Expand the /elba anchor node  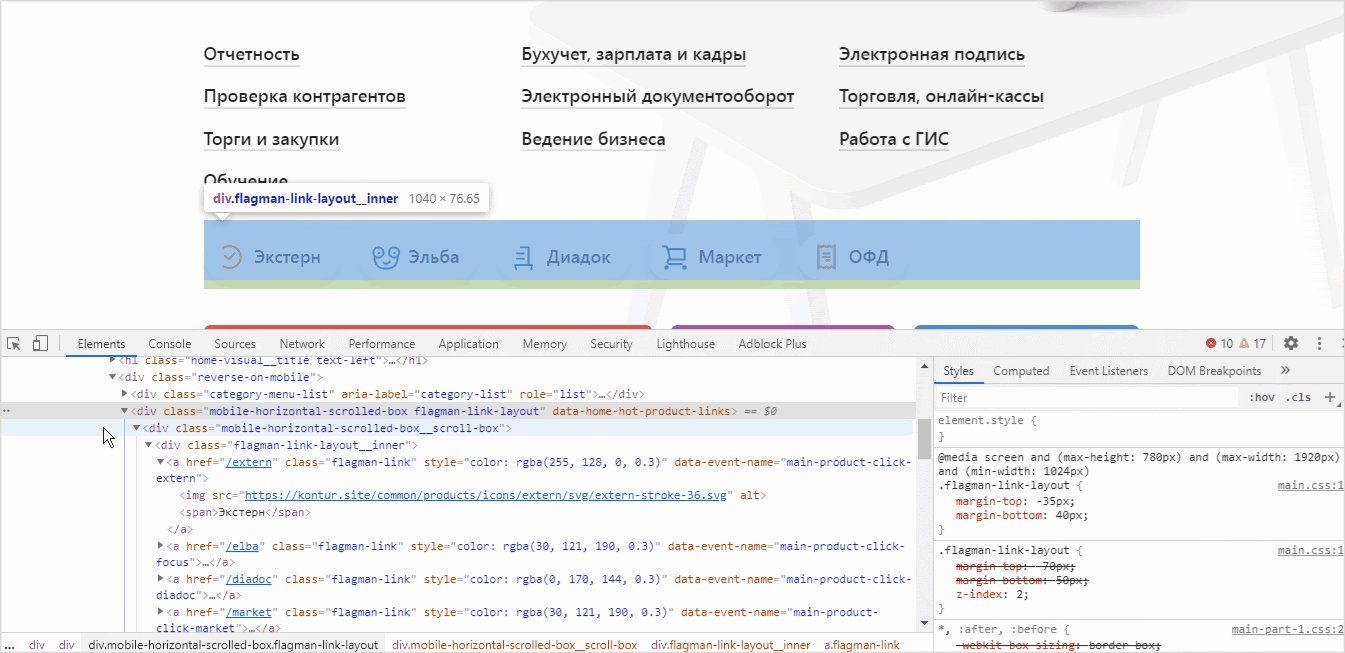click(x=161, y=546)
